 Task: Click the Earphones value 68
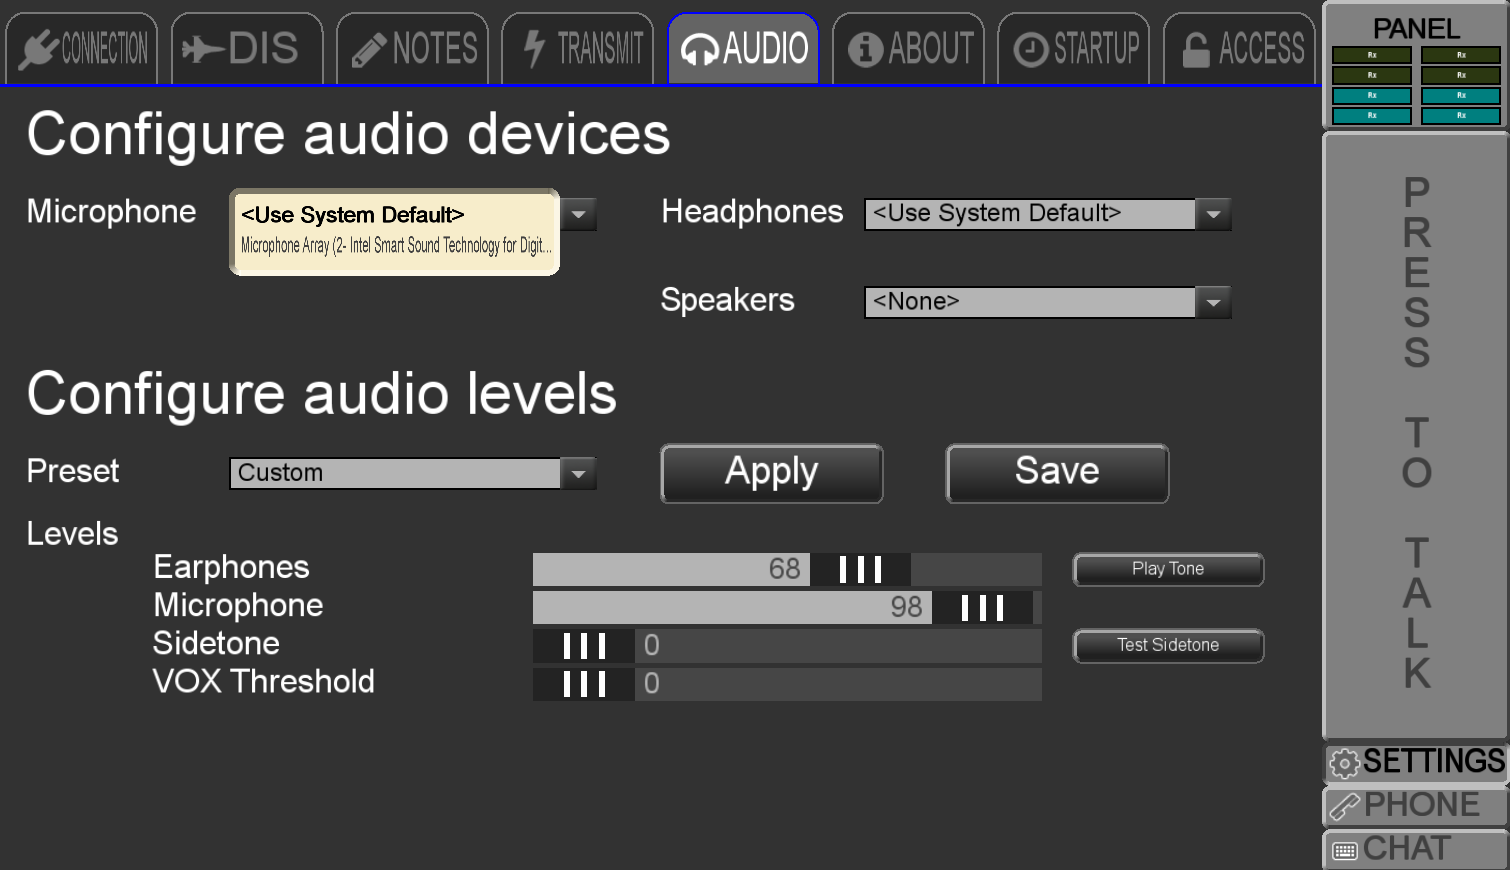tap(784, 569)
